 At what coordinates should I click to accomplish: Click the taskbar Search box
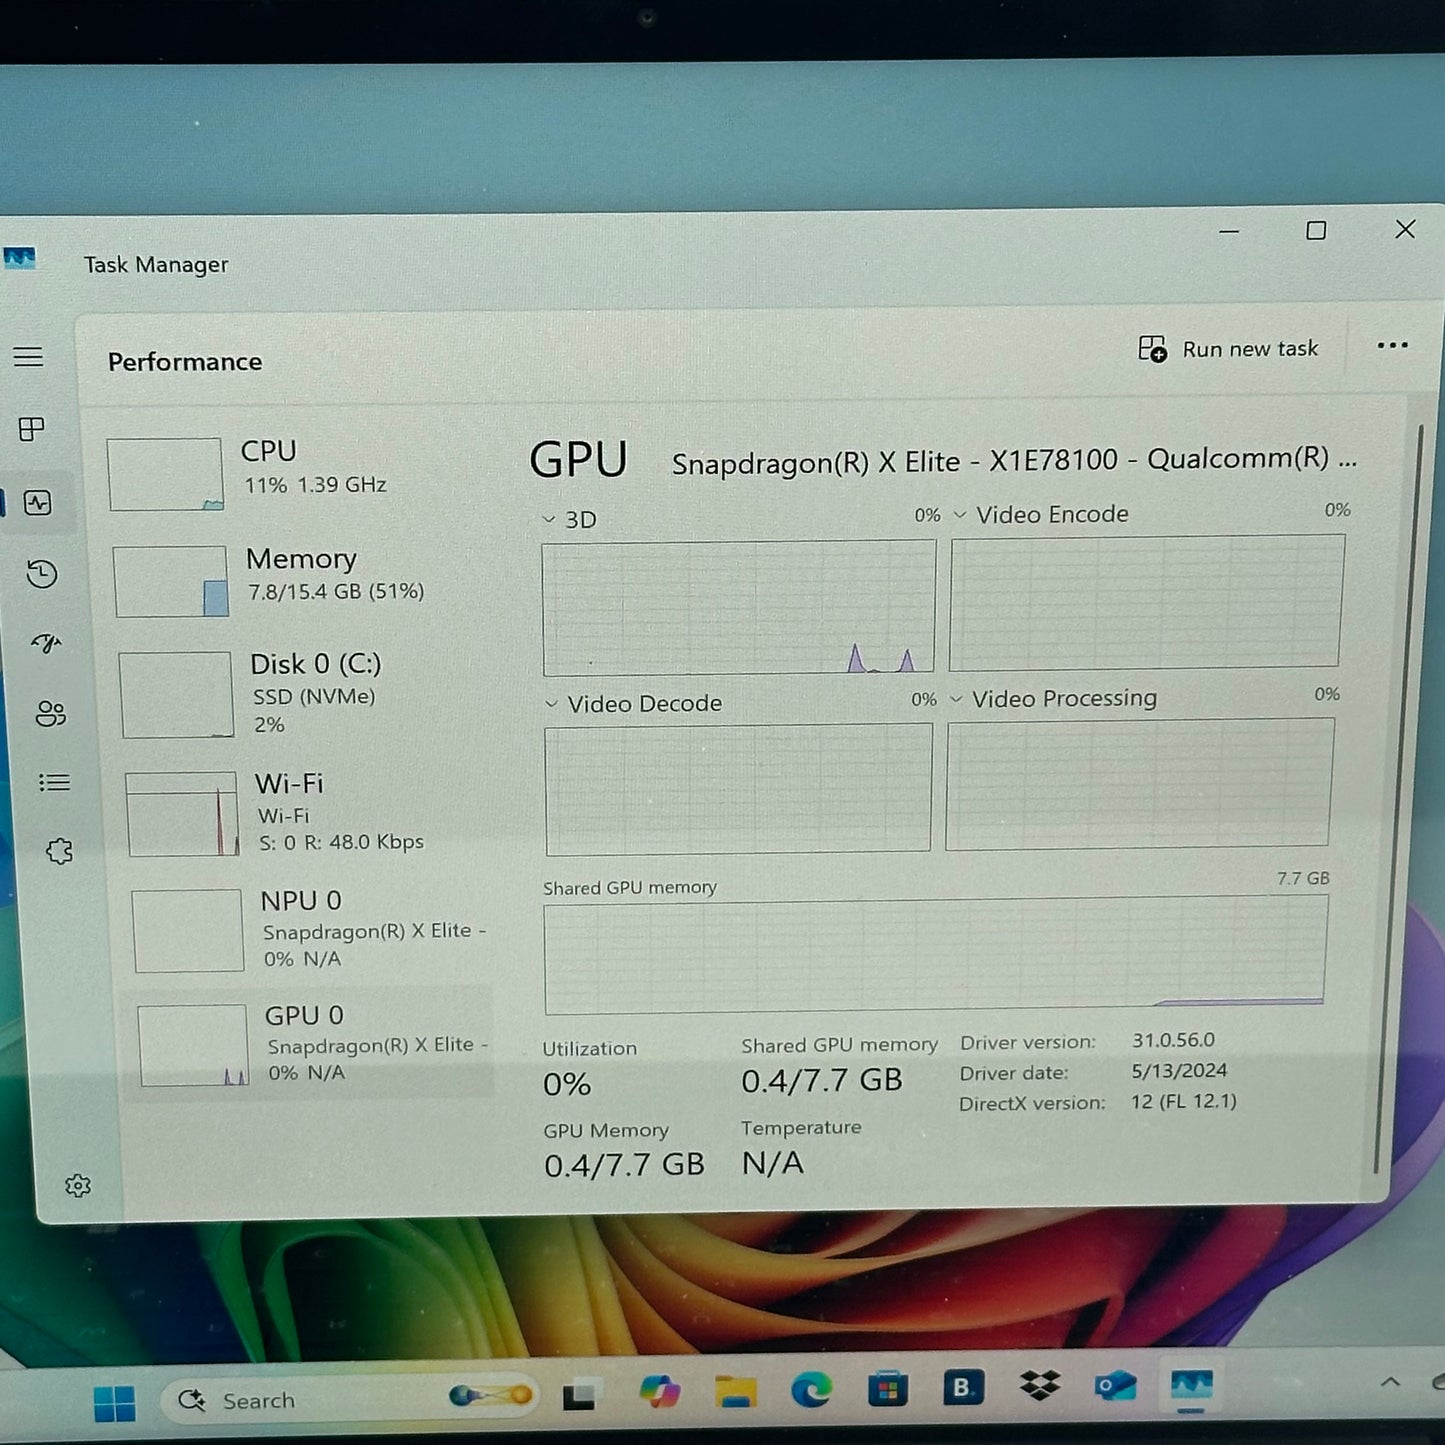pos(352,1399)
